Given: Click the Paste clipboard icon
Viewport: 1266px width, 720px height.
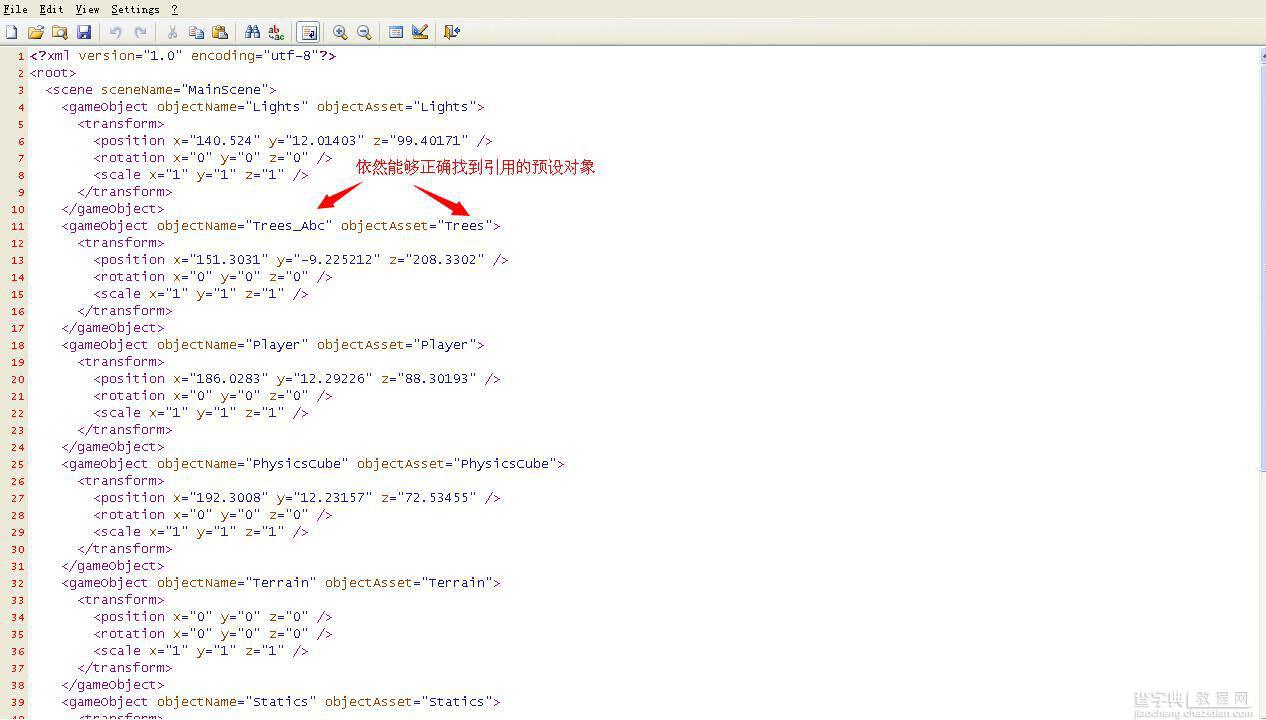Looking at the screenshot, I should 220,32.
